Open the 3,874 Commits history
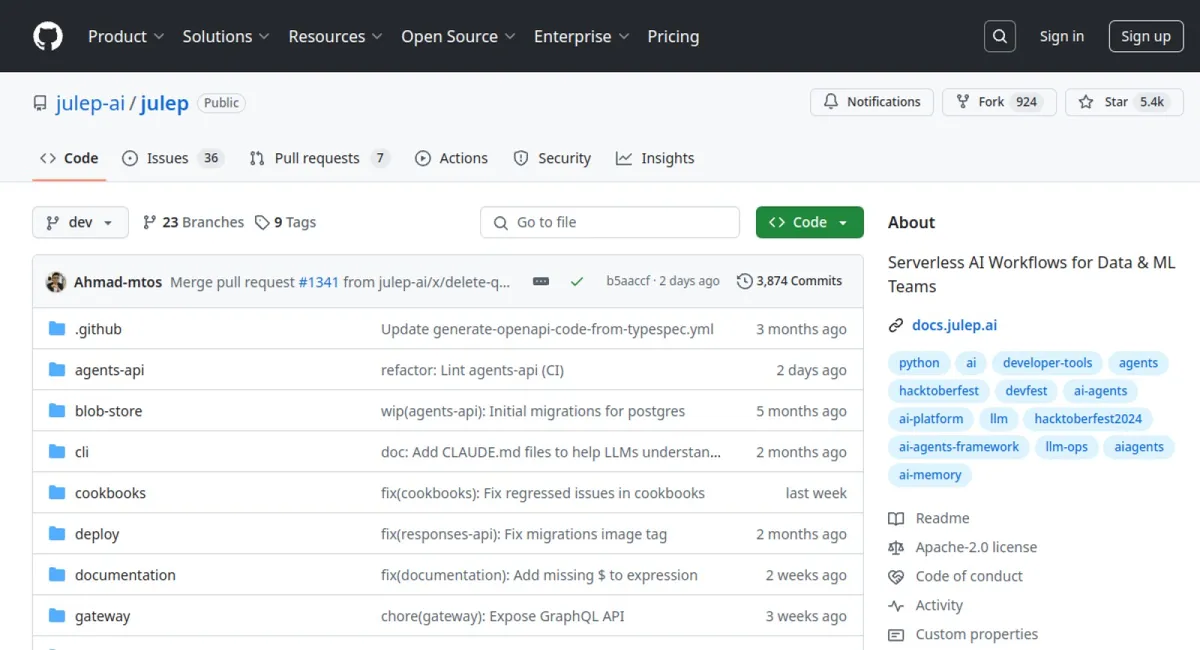Image resolution: width=1200 pixels, height=650 pixels. [790, 281]
